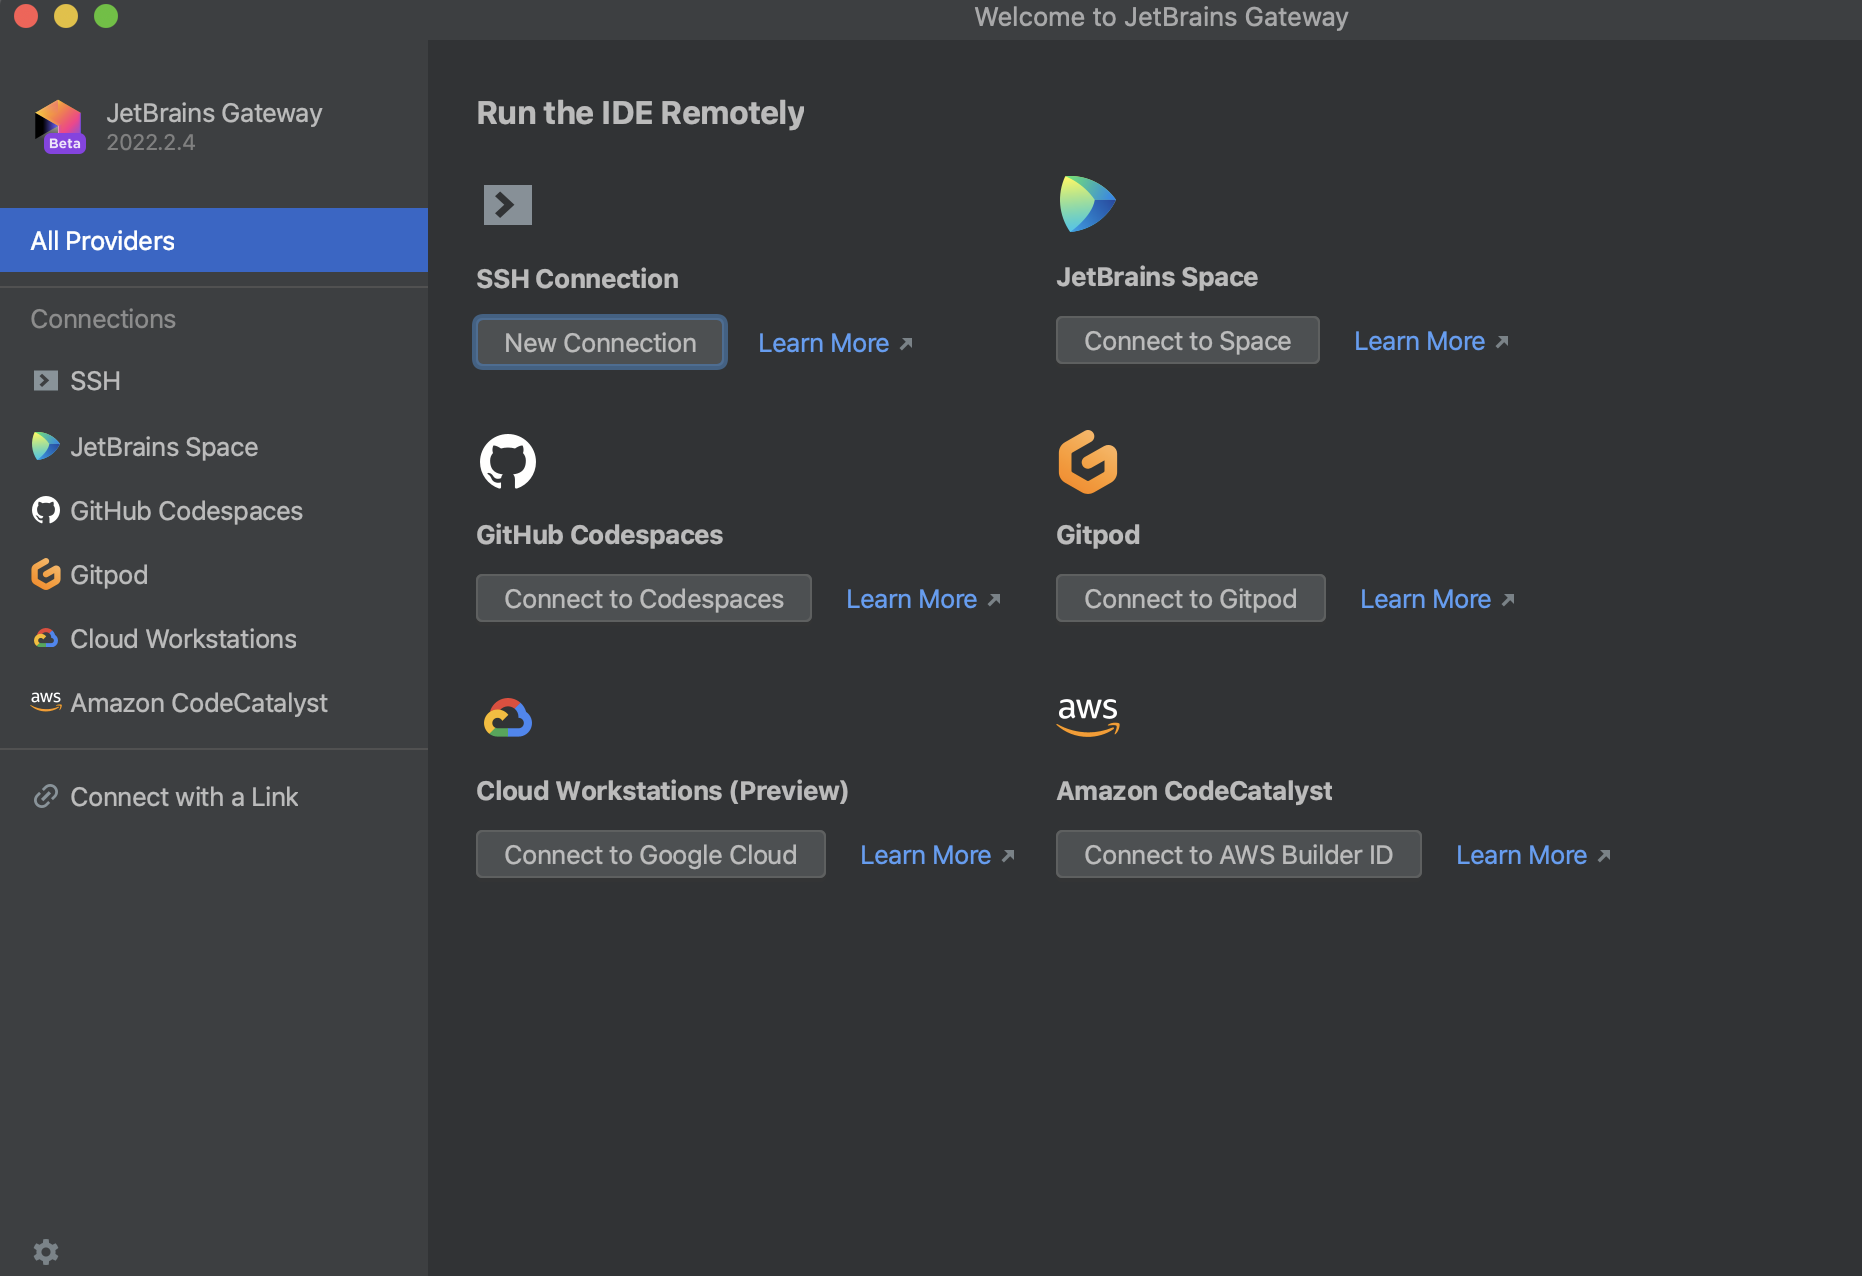Start a New Connection over SSH

click(x=599, y=342)
